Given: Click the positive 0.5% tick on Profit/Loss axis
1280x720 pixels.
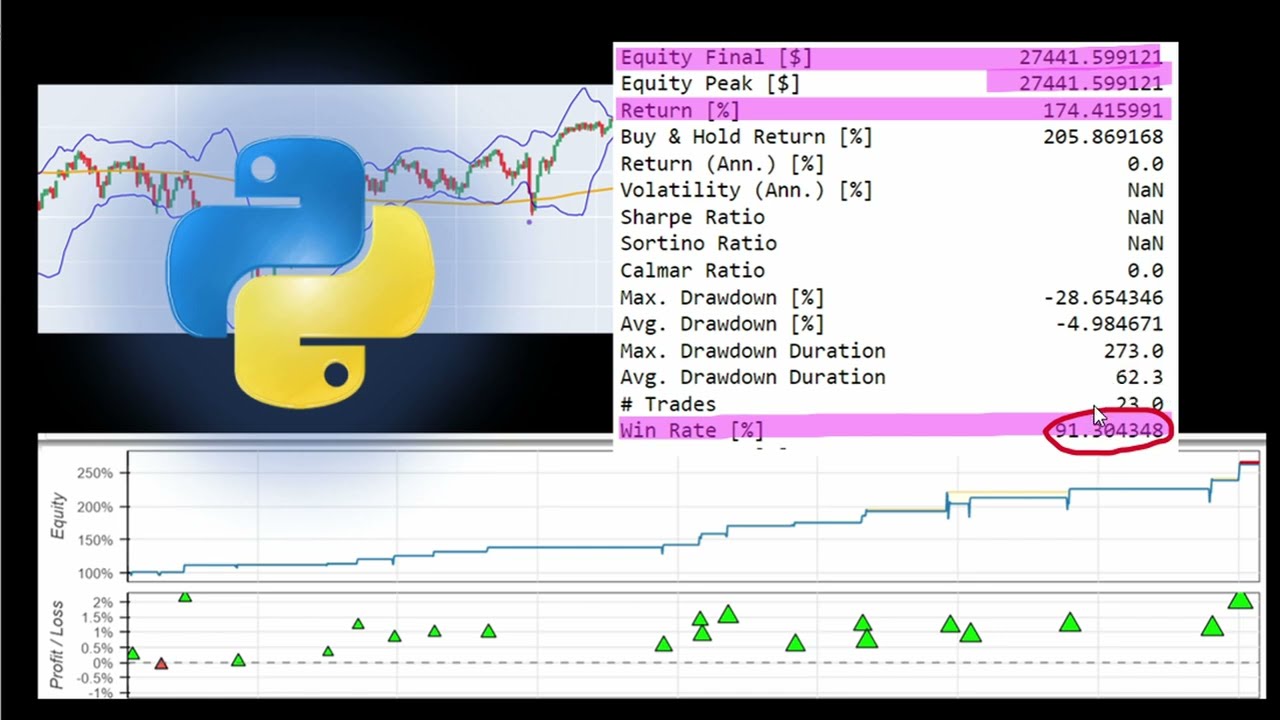Looking at the screenshot, I should click(96, 648).
